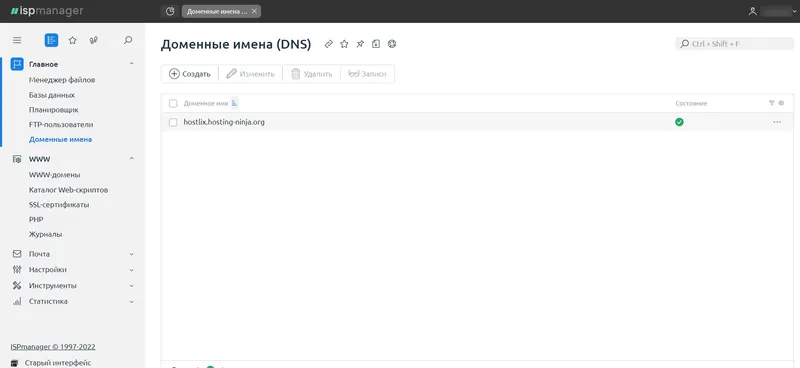Image resolution: width=800 pixels, height=368 pixels.
Task: Click the Изменить button
Action: click(251, 74)
